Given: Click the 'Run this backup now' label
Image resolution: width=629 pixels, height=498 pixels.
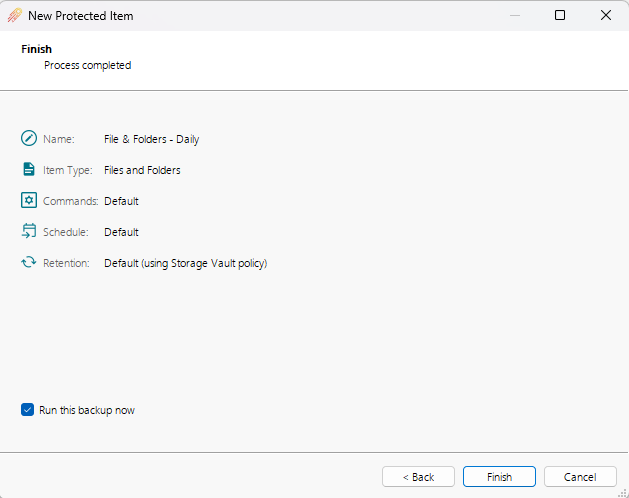Looking at the screenshot, I should 87,410.
